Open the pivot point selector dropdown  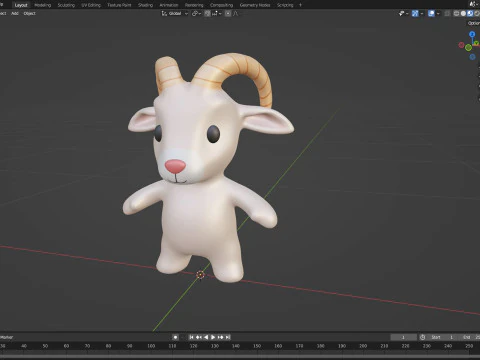197,13
